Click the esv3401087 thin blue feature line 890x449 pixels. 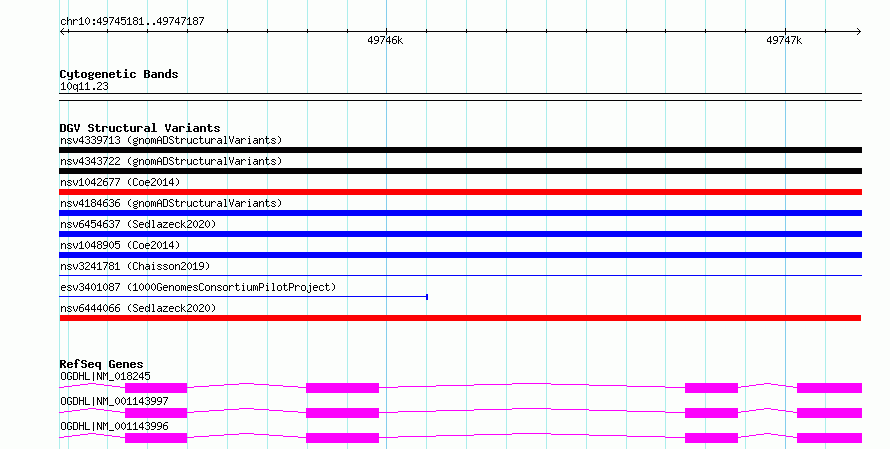244,297
